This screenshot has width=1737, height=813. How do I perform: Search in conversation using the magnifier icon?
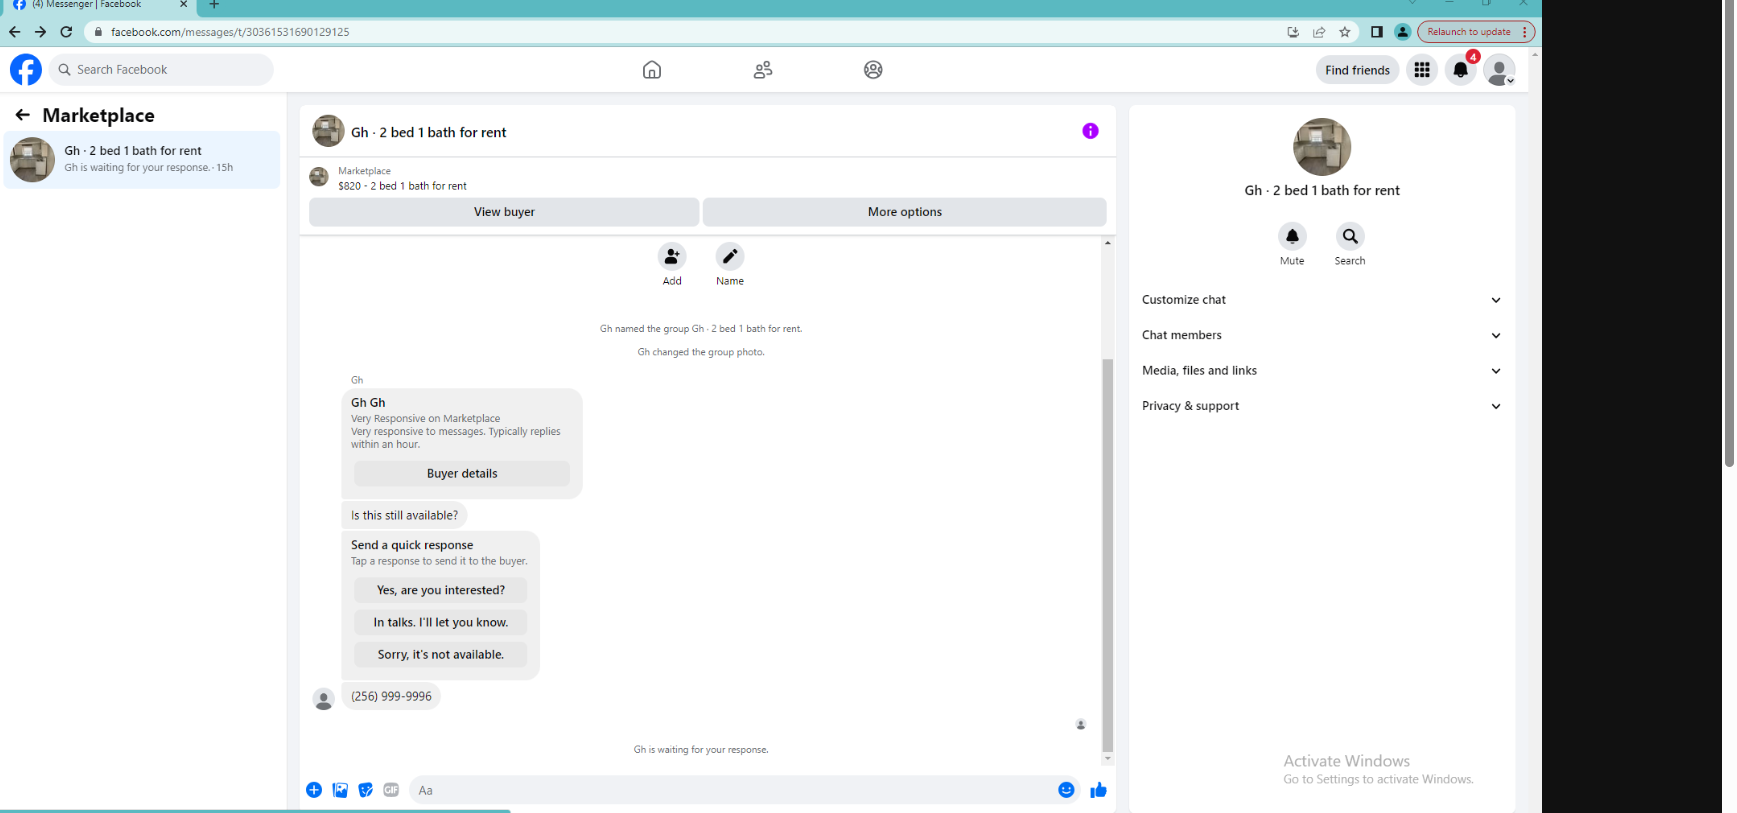coord(1350,236)
